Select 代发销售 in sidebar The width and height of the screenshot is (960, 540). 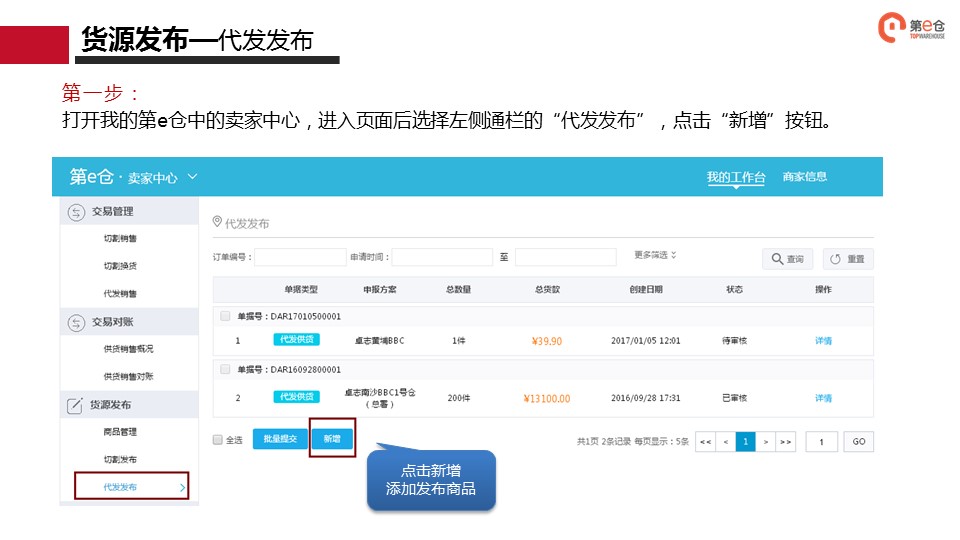click(x=120, y=293)
